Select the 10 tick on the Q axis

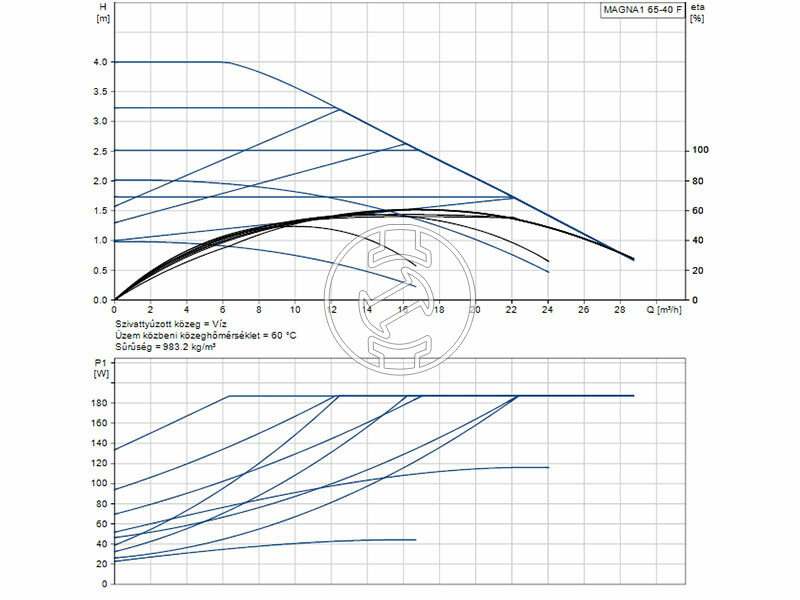tap(295, 310)
